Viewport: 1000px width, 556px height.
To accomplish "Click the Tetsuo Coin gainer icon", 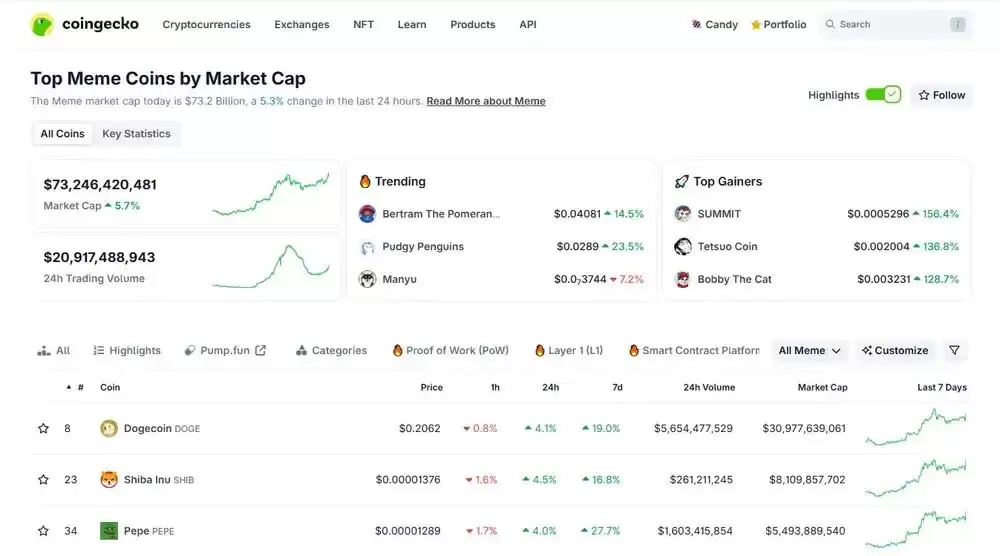I will click(683, 246).
